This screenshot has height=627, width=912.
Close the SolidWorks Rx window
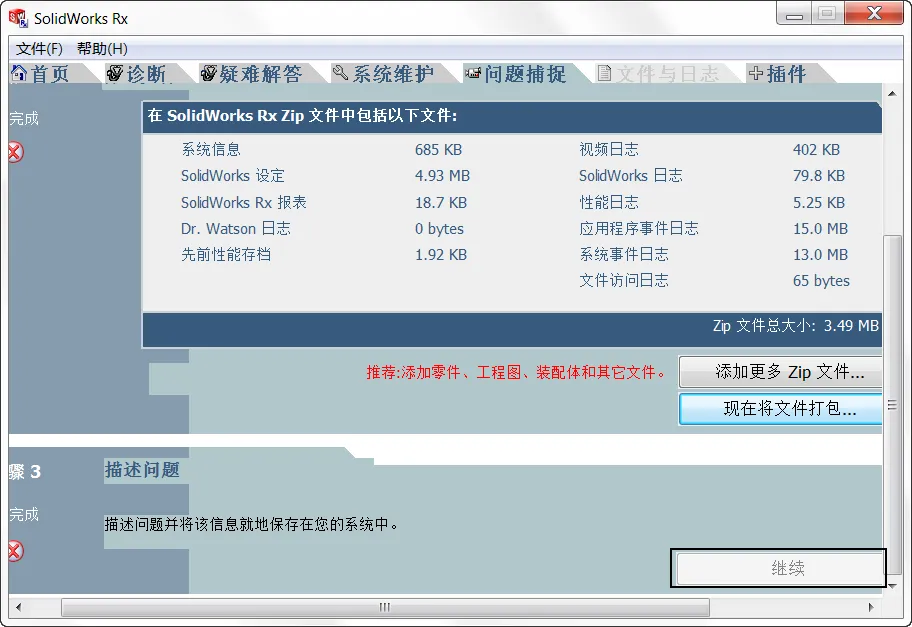(874, 14)
